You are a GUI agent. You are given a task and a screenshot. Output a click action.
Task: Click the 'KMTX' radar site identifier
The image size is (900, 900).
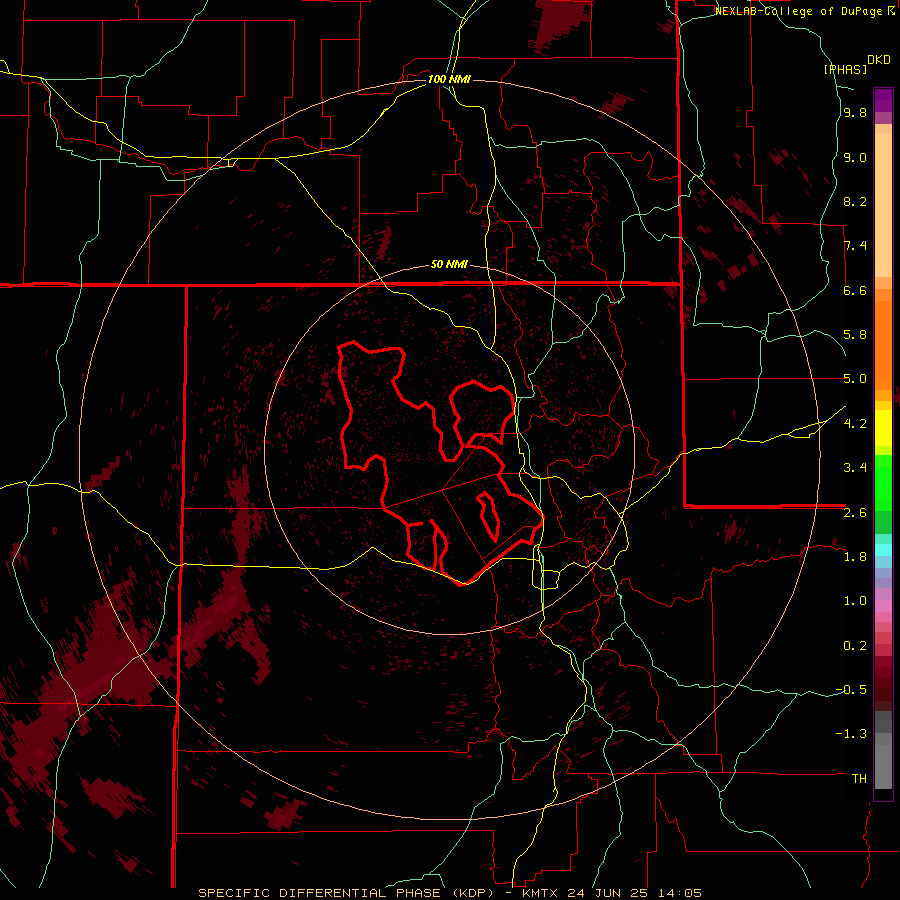[x=540, y=893]
